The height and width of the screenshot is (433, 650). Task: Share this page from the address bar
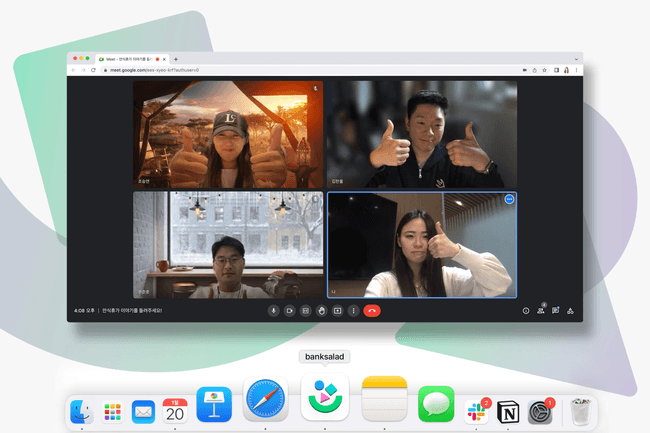click(x=534, y=70)
